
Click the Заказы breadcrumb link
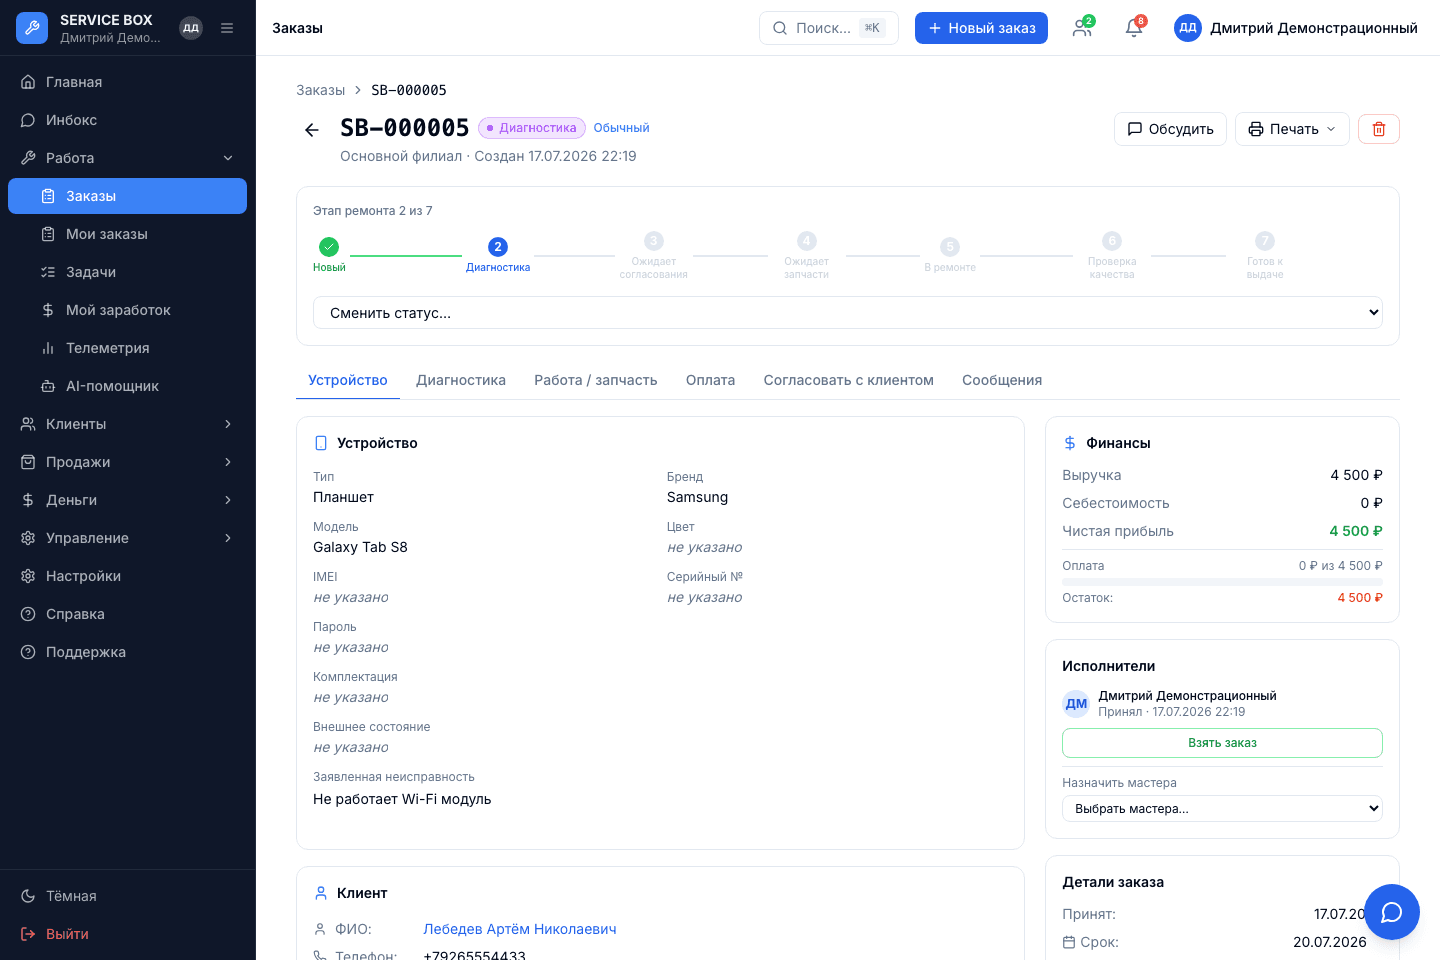320,90
